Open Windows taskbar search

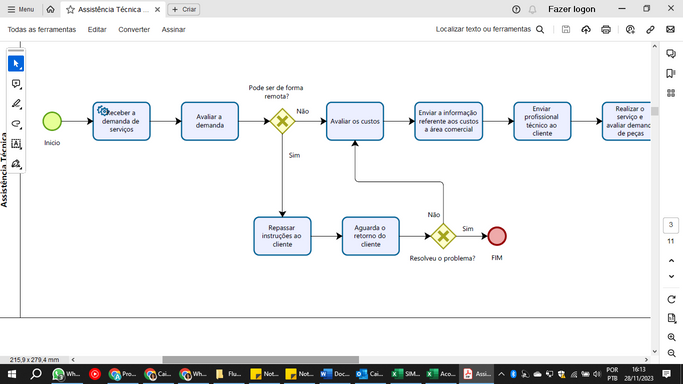pyautogui.click(x=36, y=374)
